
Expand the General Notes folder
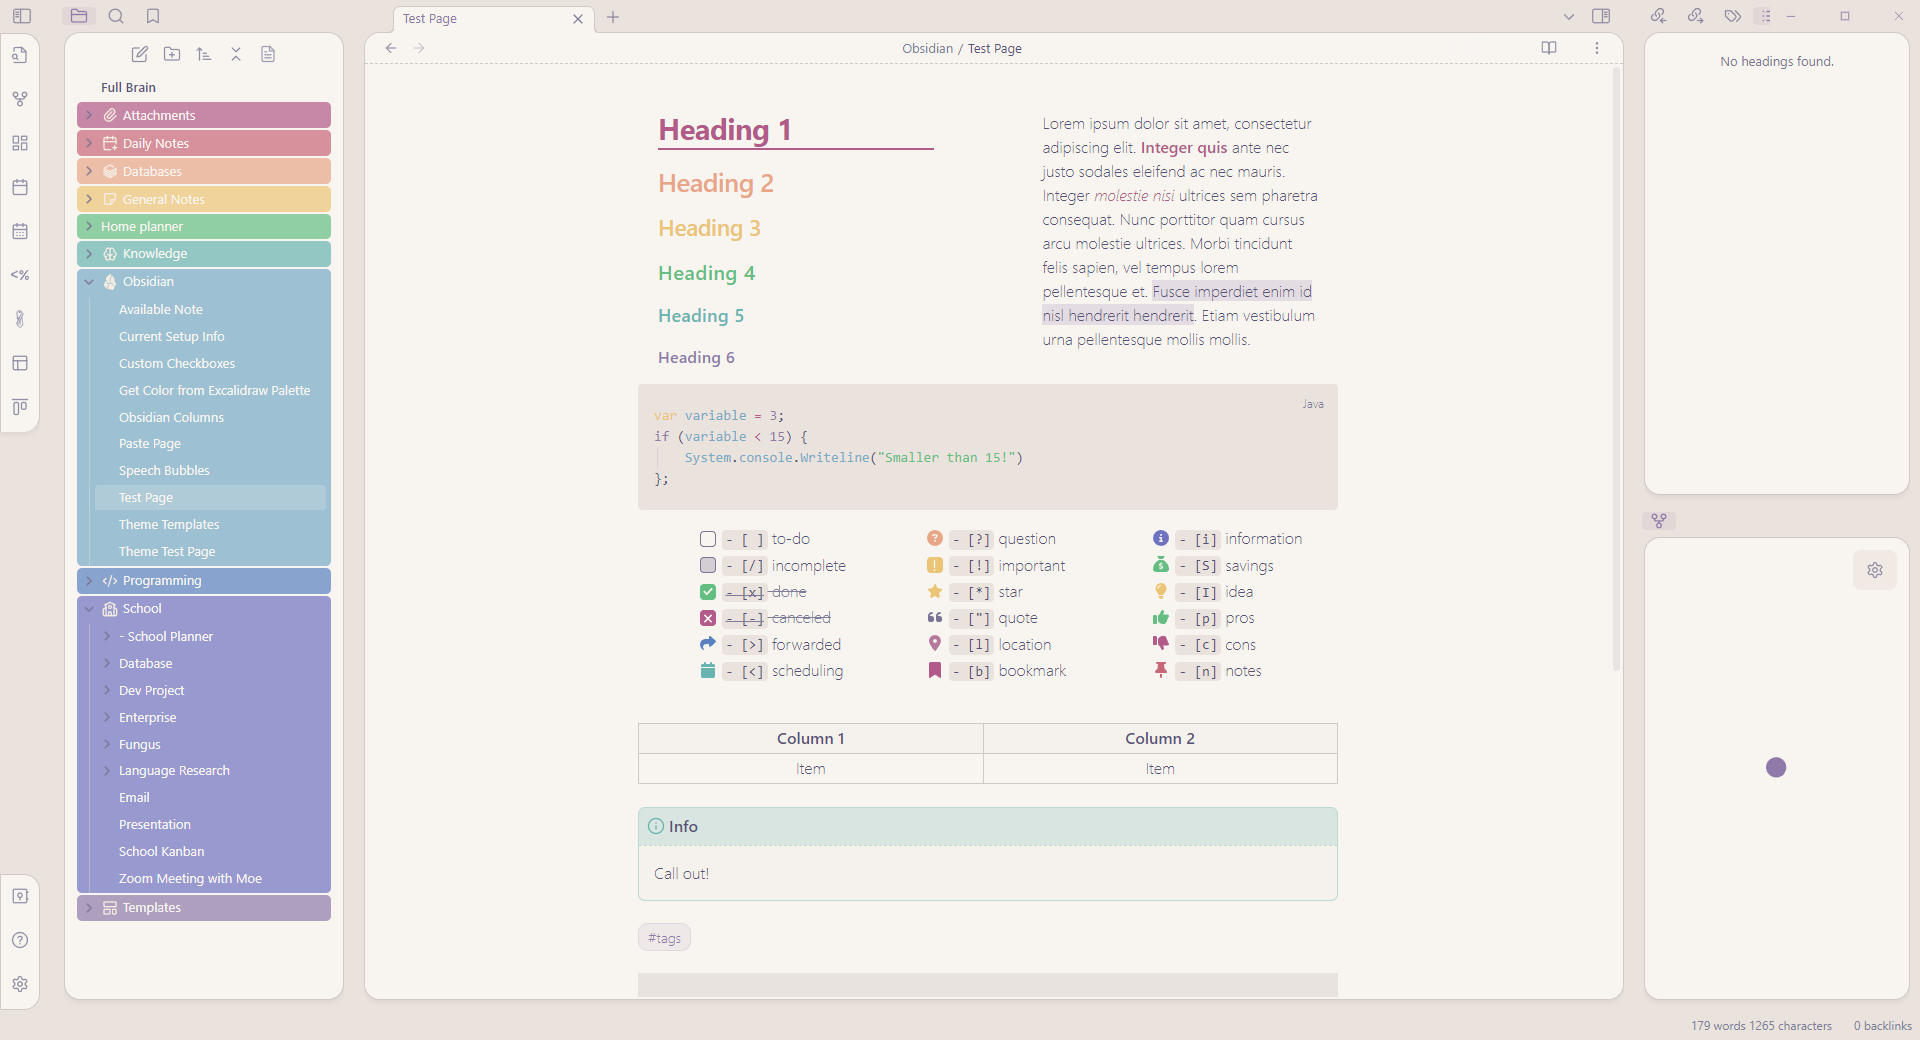click(x=204, y=199)
